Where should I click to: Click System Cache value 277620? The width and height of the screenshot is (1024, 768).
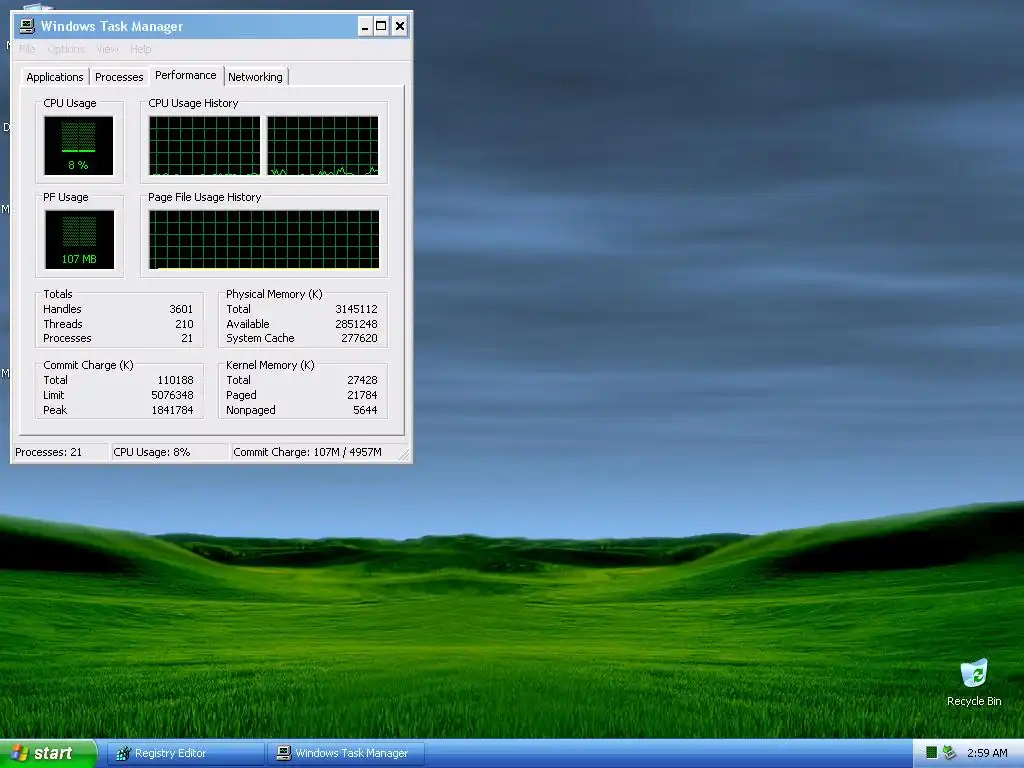tap(359, 338)
